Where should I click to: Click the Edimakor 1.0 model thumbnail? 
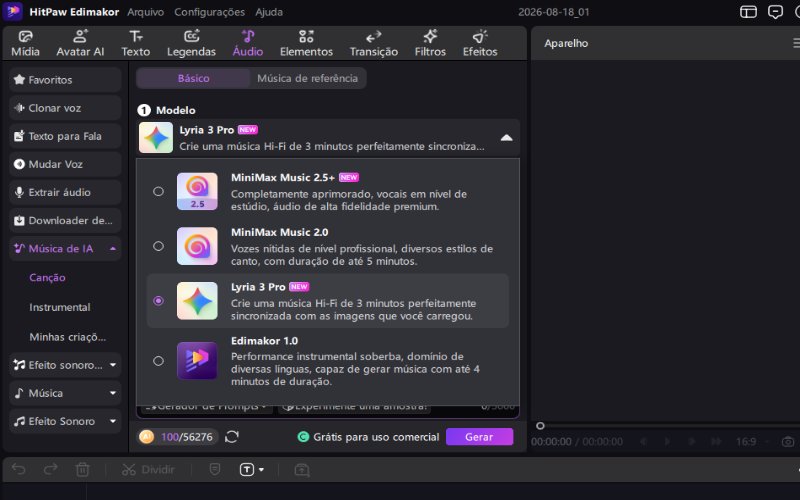coord(197,361)
